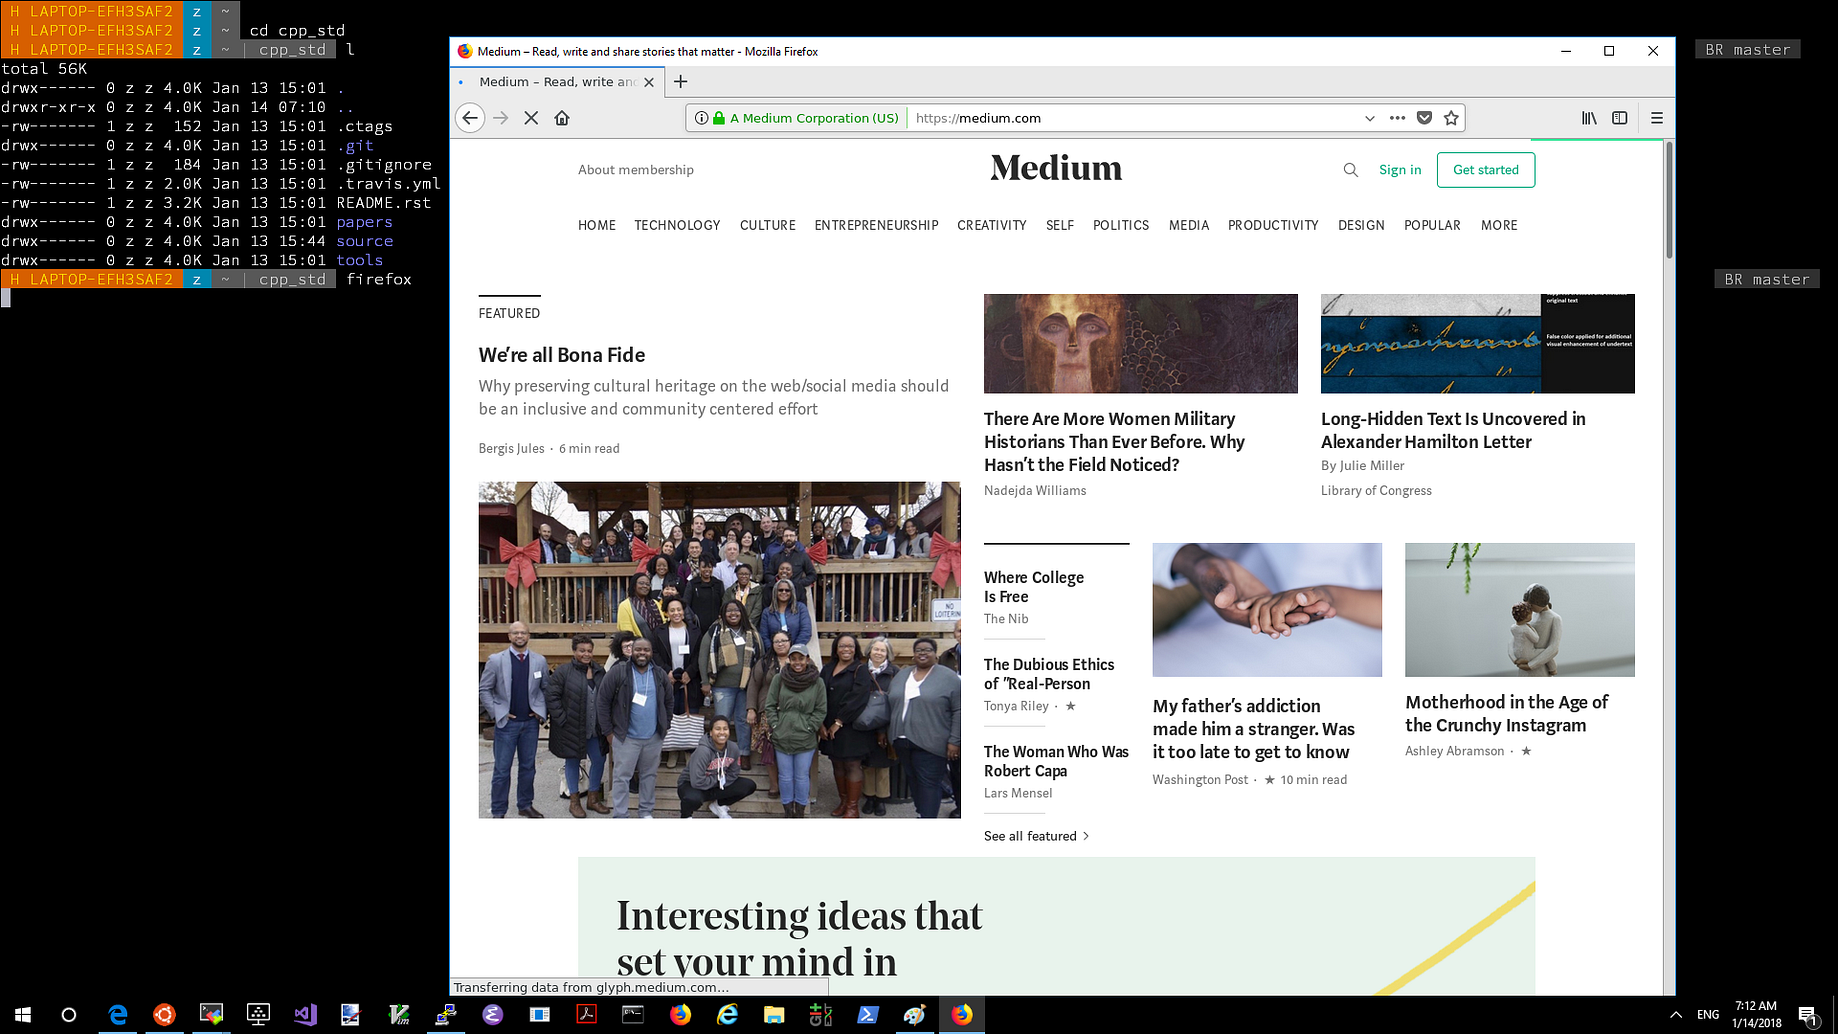Screen dimensions: 1838x1034
Task: Launch Microsoft Edge from the taskbar
Action: (x=118, y=1015)
